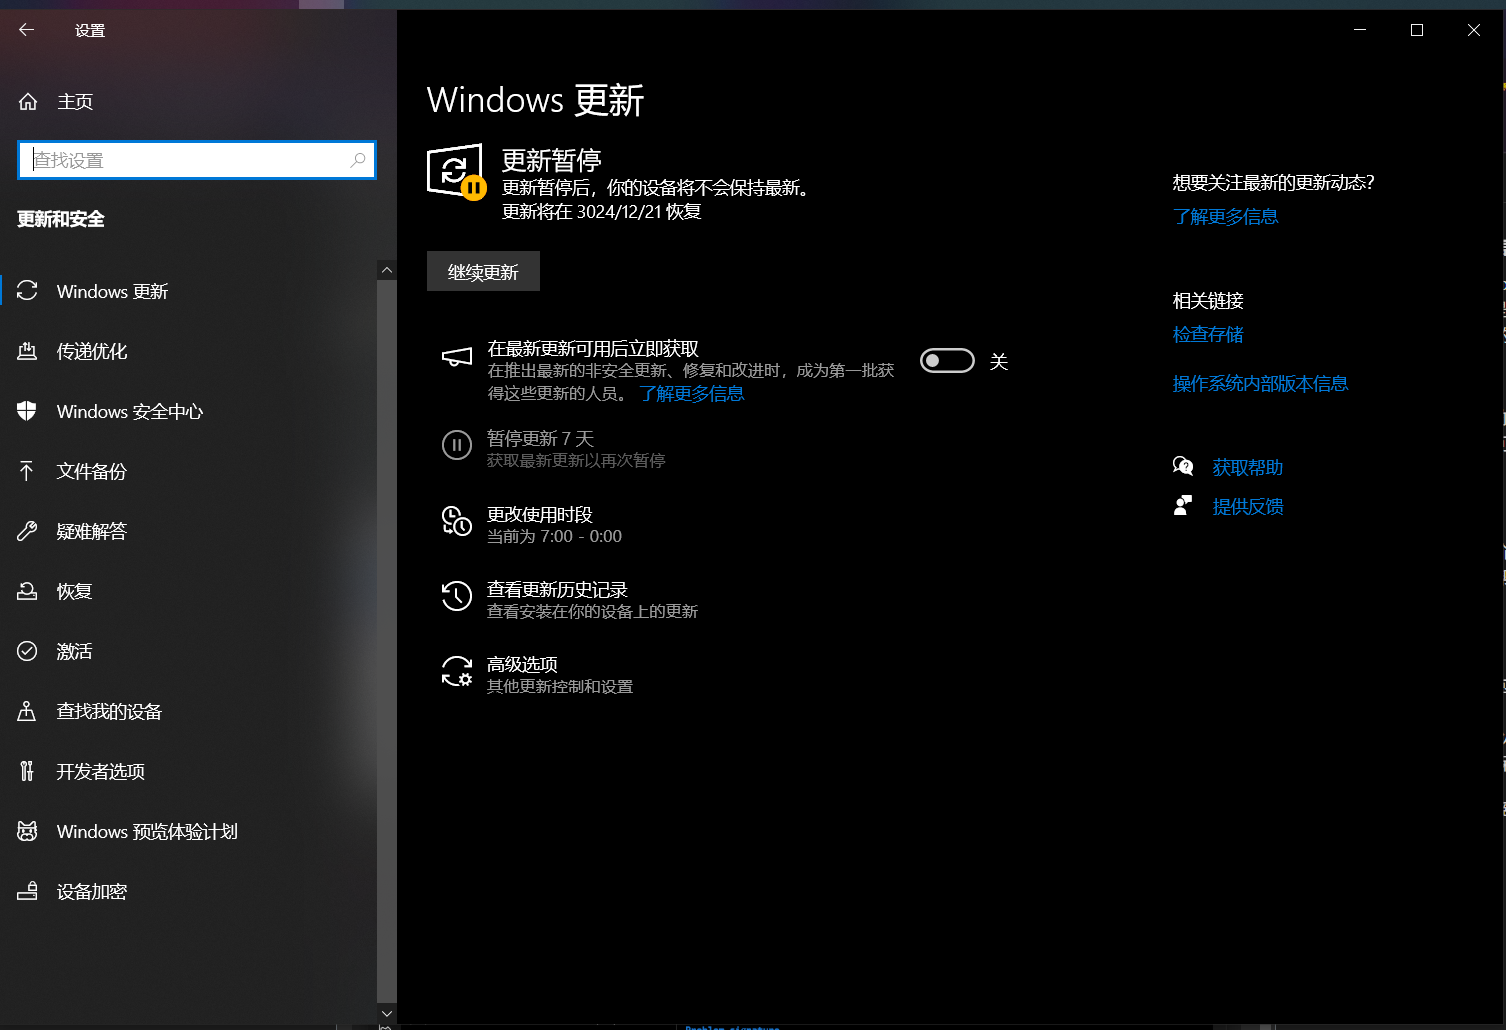
Task: Open 查看更新历史记录 option text
Action: 557,590
